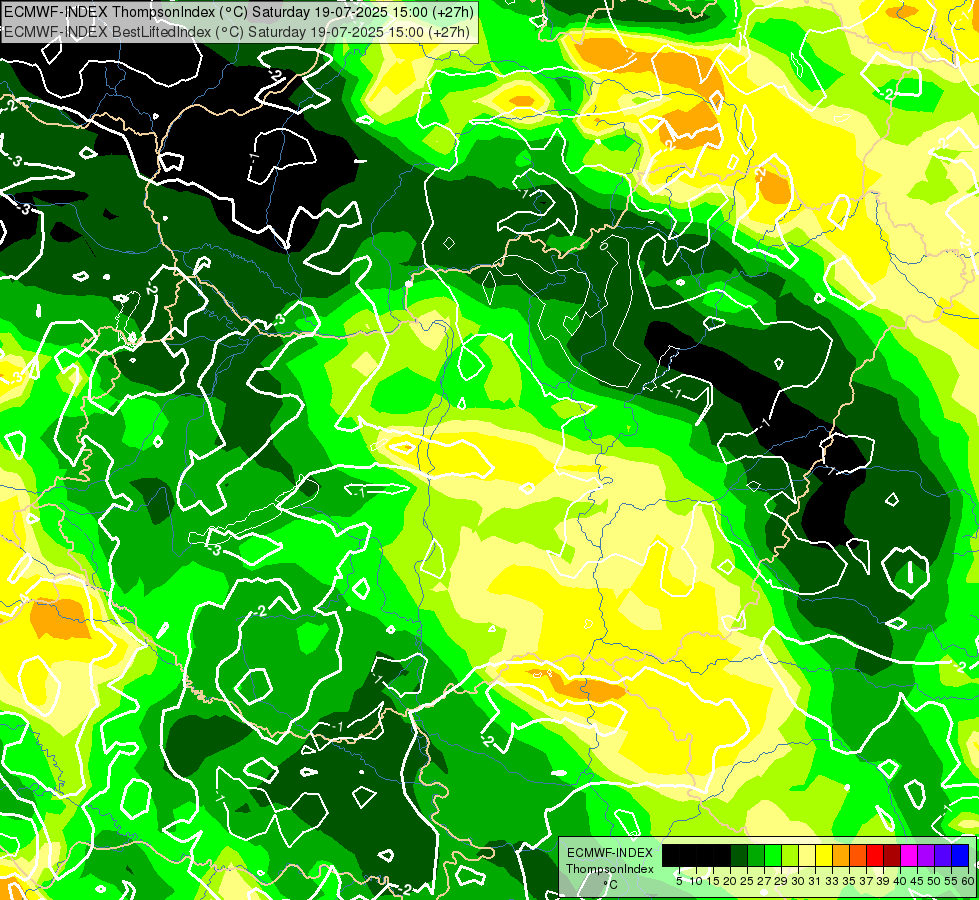
Task: Choose the orange 33–35 legend swatch
Action: coord(841,855)
